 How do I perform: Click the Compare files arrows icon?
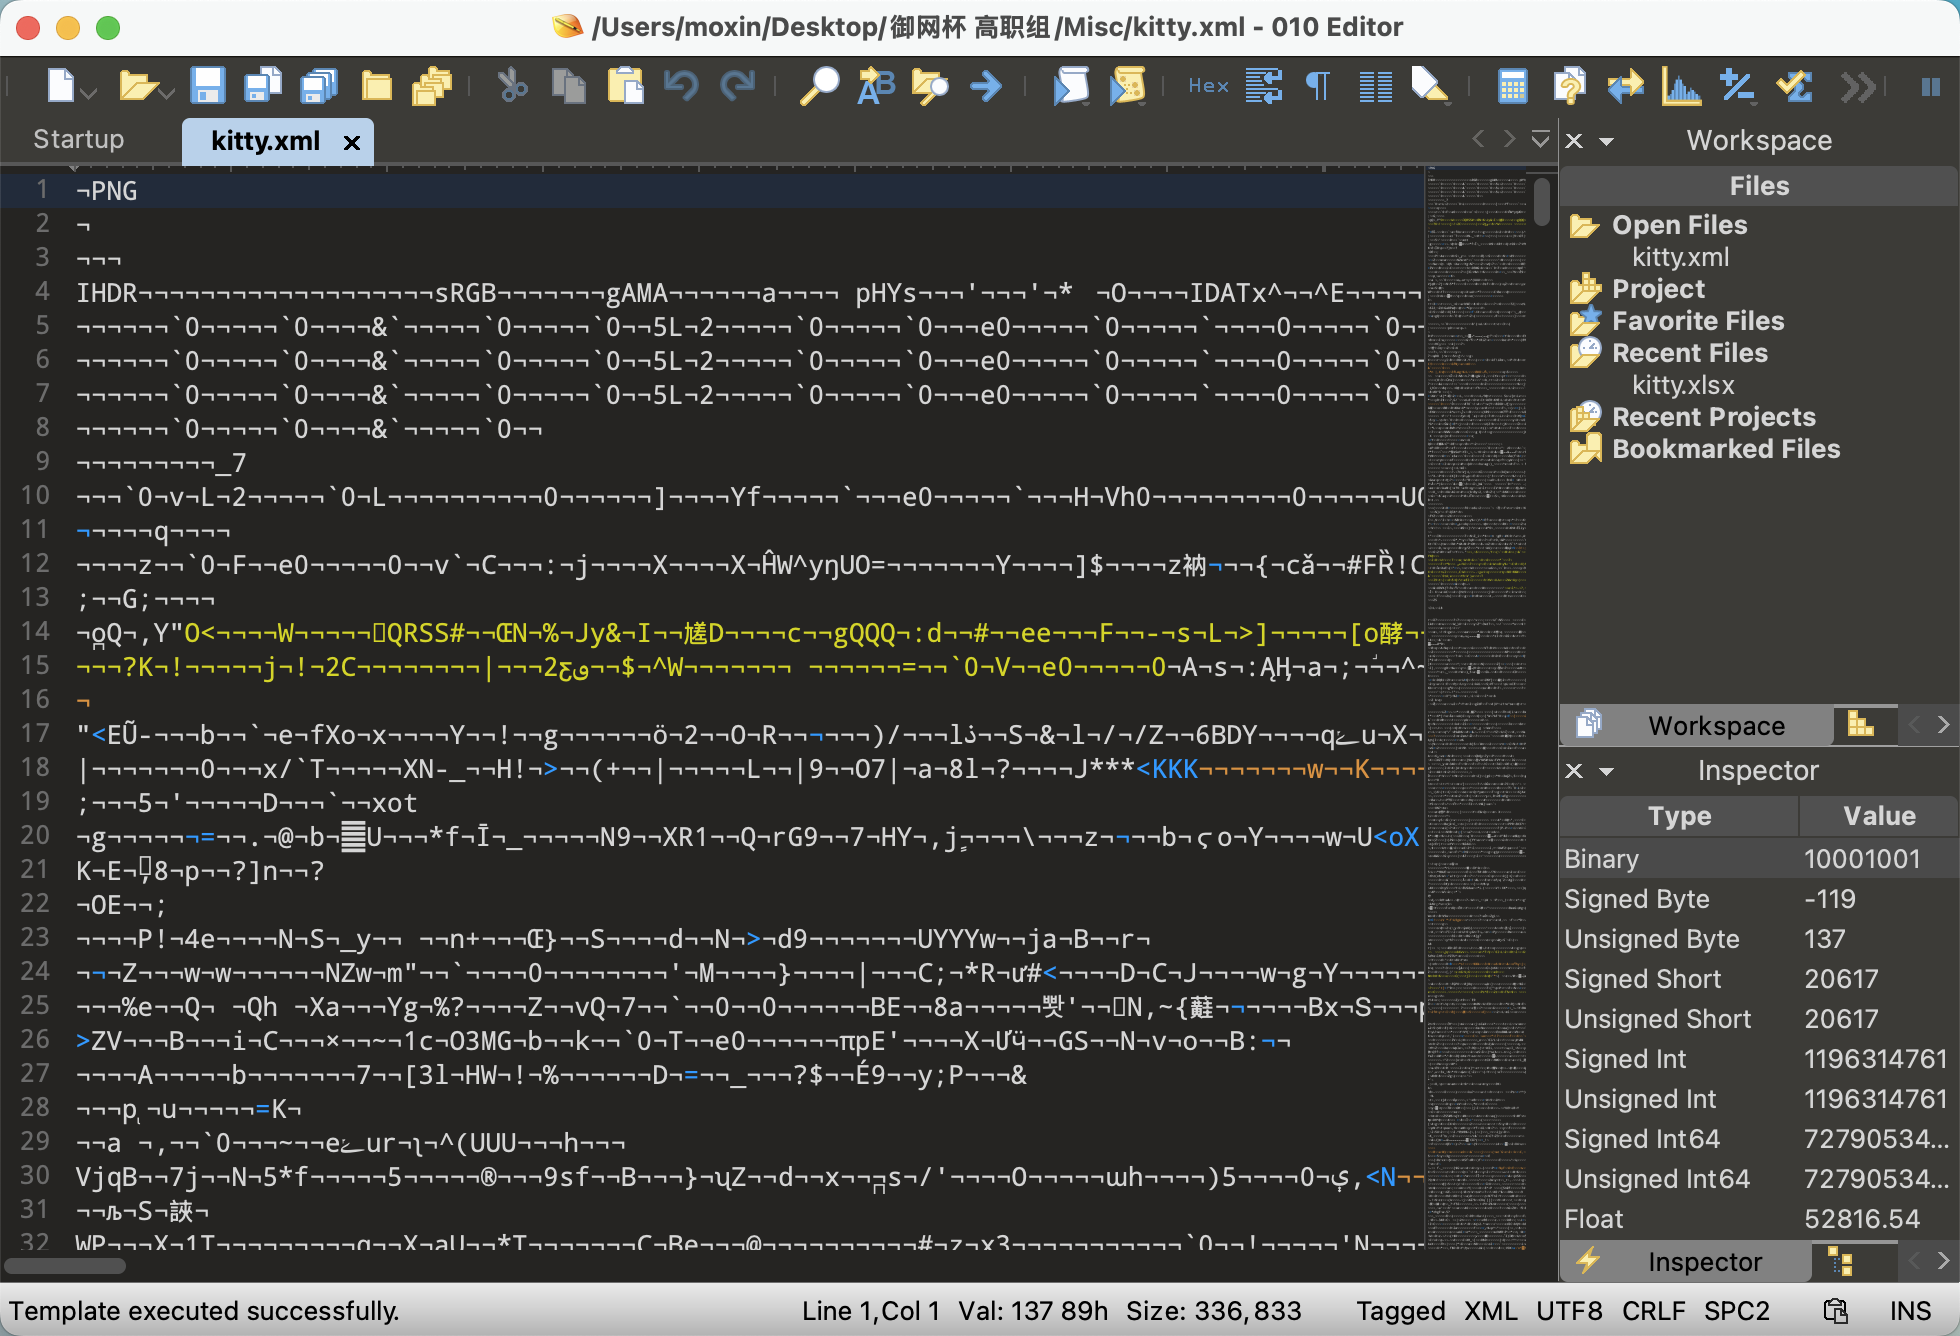coord(1625,87)
